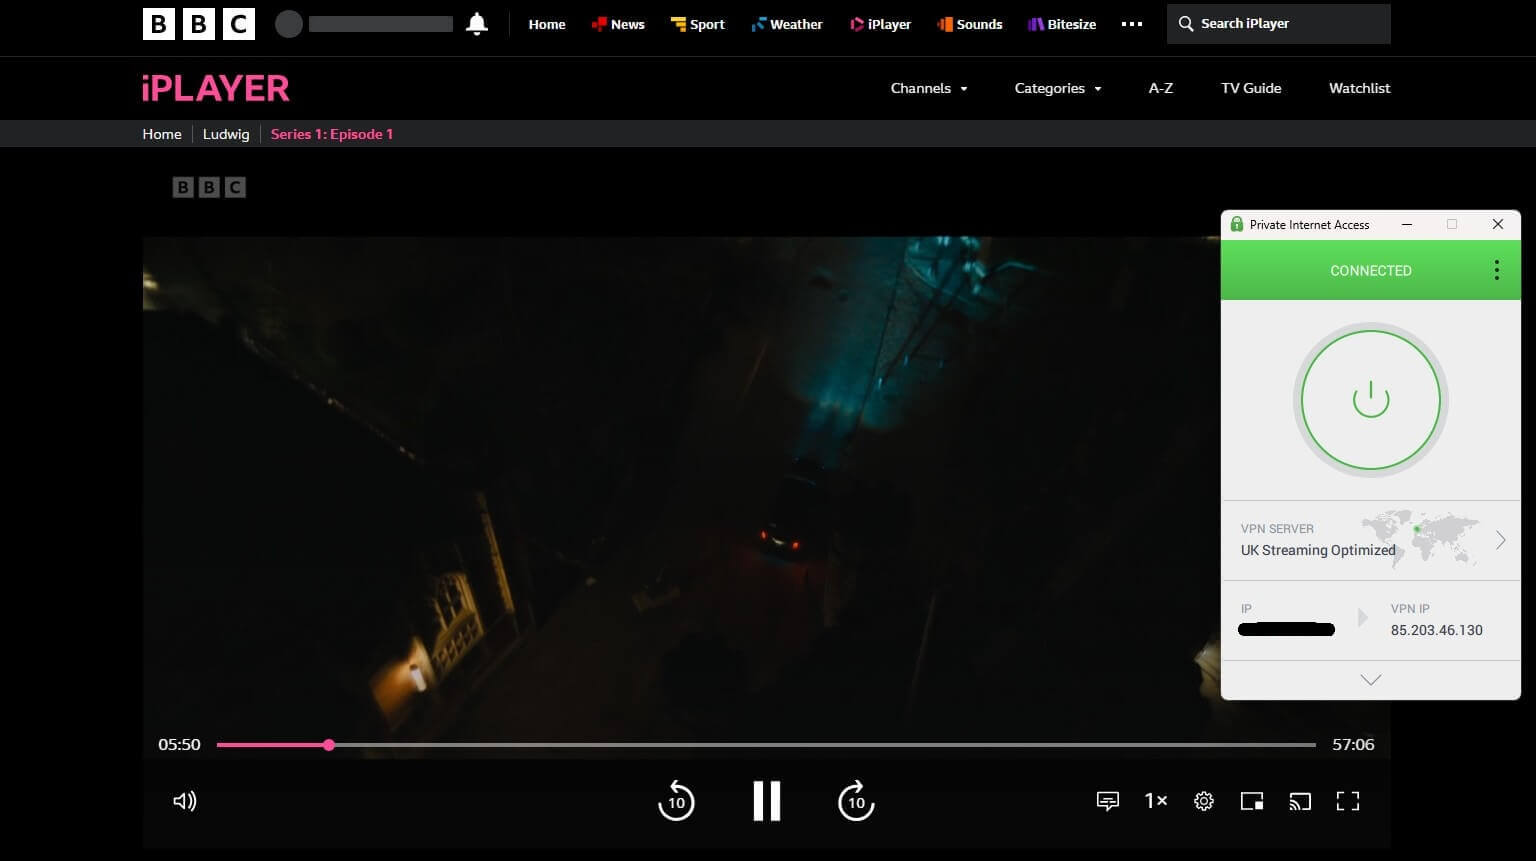
Task: Select Series 1: Episode 1 breadcrumb
Action: (332, 134)
